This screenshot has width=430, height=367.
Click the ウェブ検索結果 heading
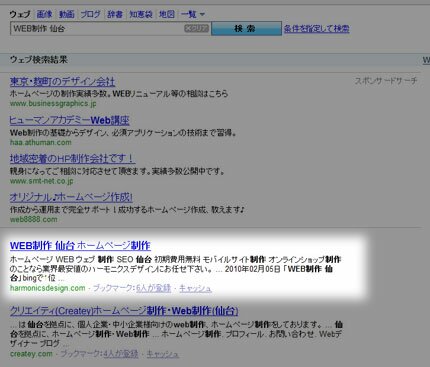39,60
